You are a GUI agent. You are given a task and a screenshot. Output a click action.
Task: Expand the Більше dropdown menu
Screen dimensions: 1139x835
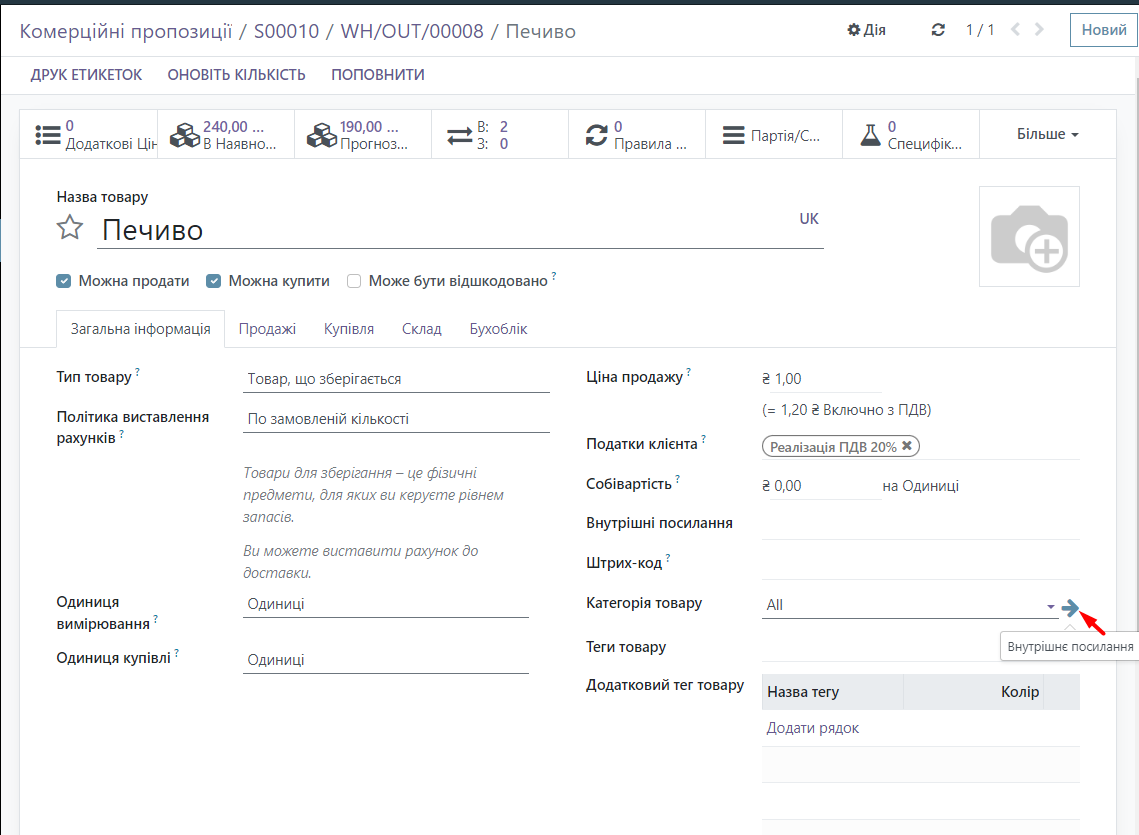(1047, 134)
